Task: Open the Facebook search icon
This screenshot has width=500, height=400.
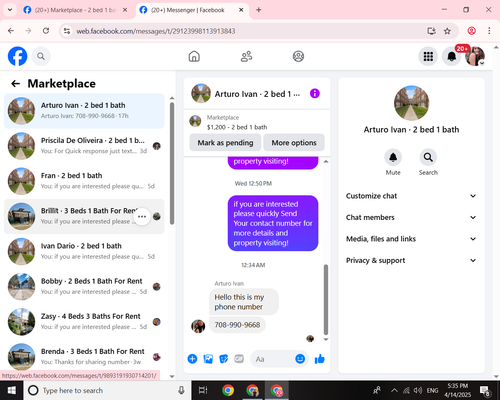Action: (x=41, y=56)
